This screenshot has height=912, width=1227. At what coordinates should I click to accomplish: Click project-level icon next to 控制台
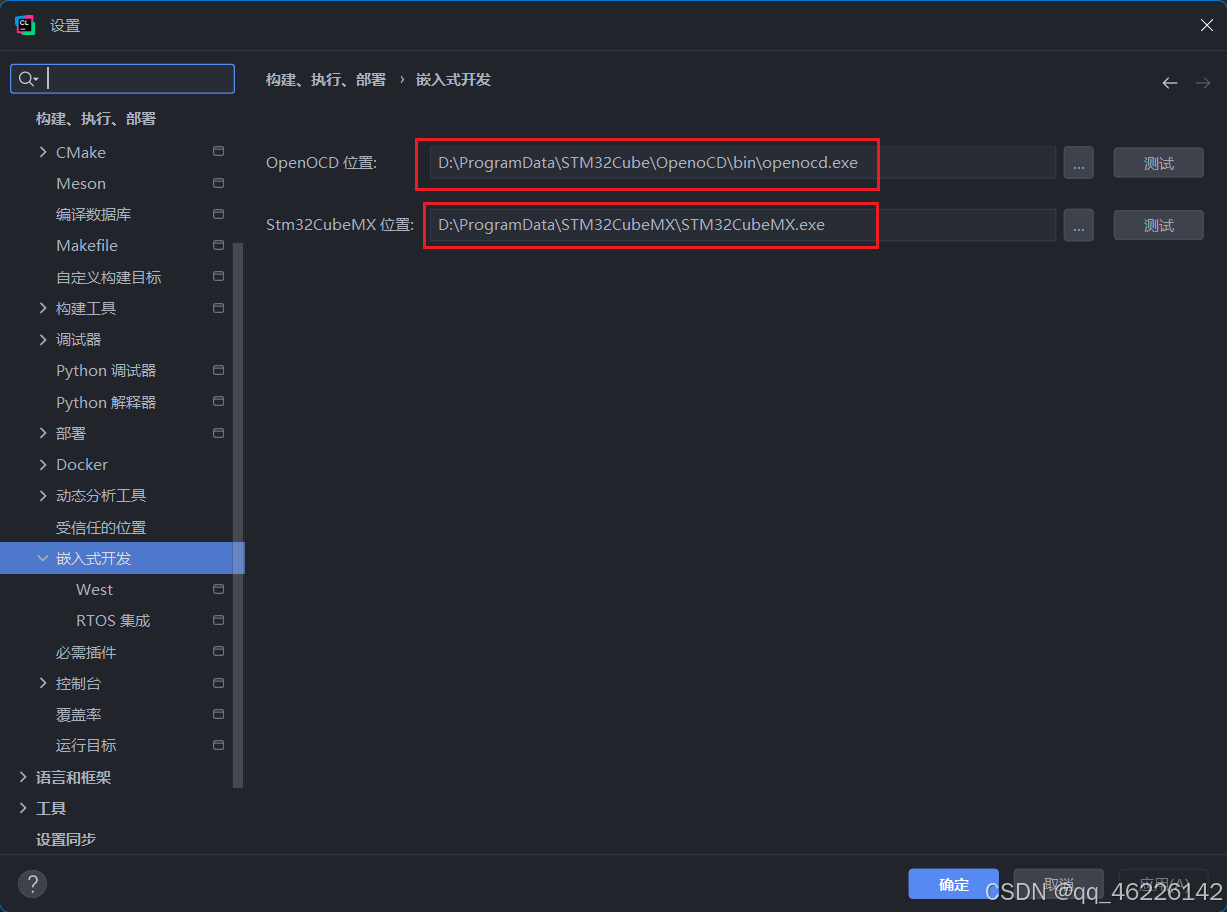(x=218, y=683)
